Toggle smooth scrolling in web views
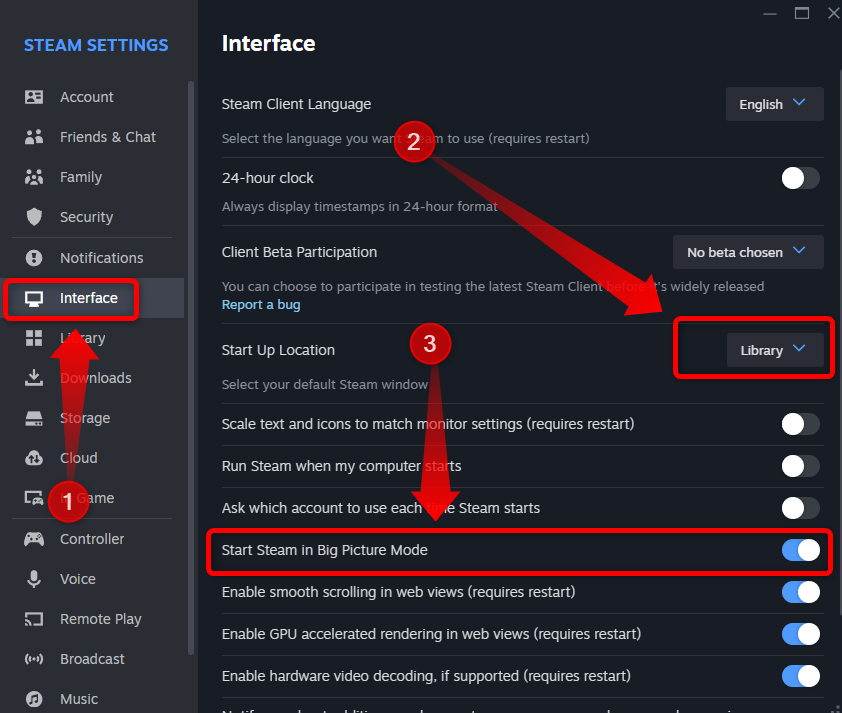Viewport: 842px width, 713px height. (800, 592)
